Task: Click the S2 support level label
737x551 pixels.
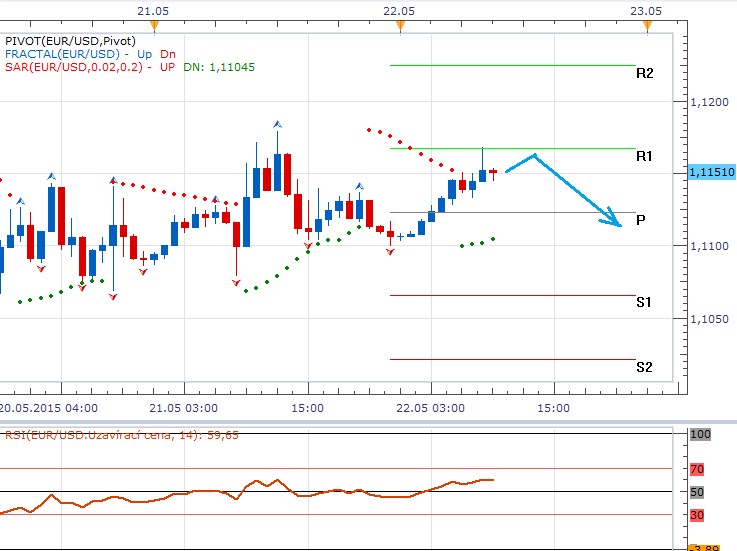Action: pyautogui.click(x=644, y=367)
